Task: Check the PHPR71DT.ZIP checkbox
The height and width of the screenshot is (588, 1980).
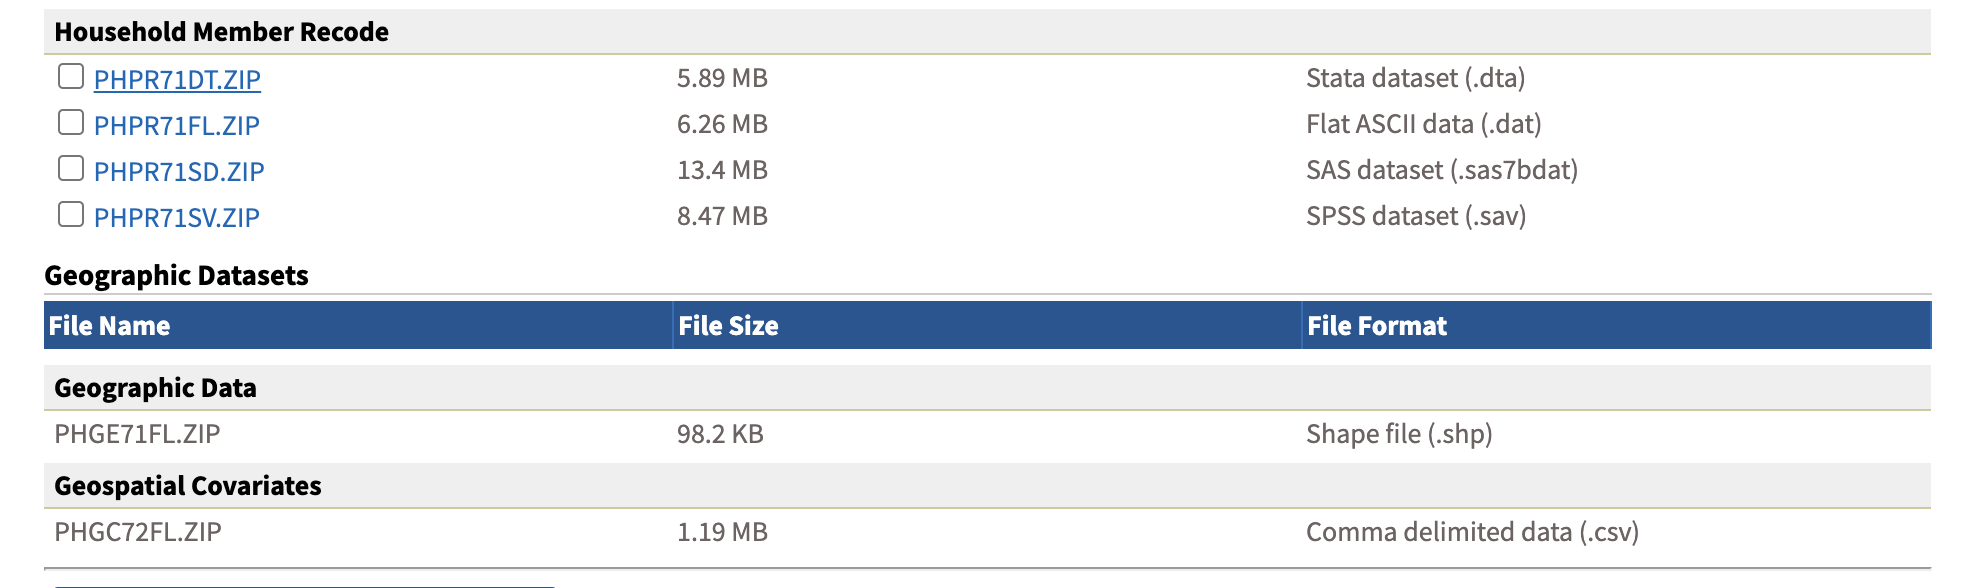Action: point(71,77)
